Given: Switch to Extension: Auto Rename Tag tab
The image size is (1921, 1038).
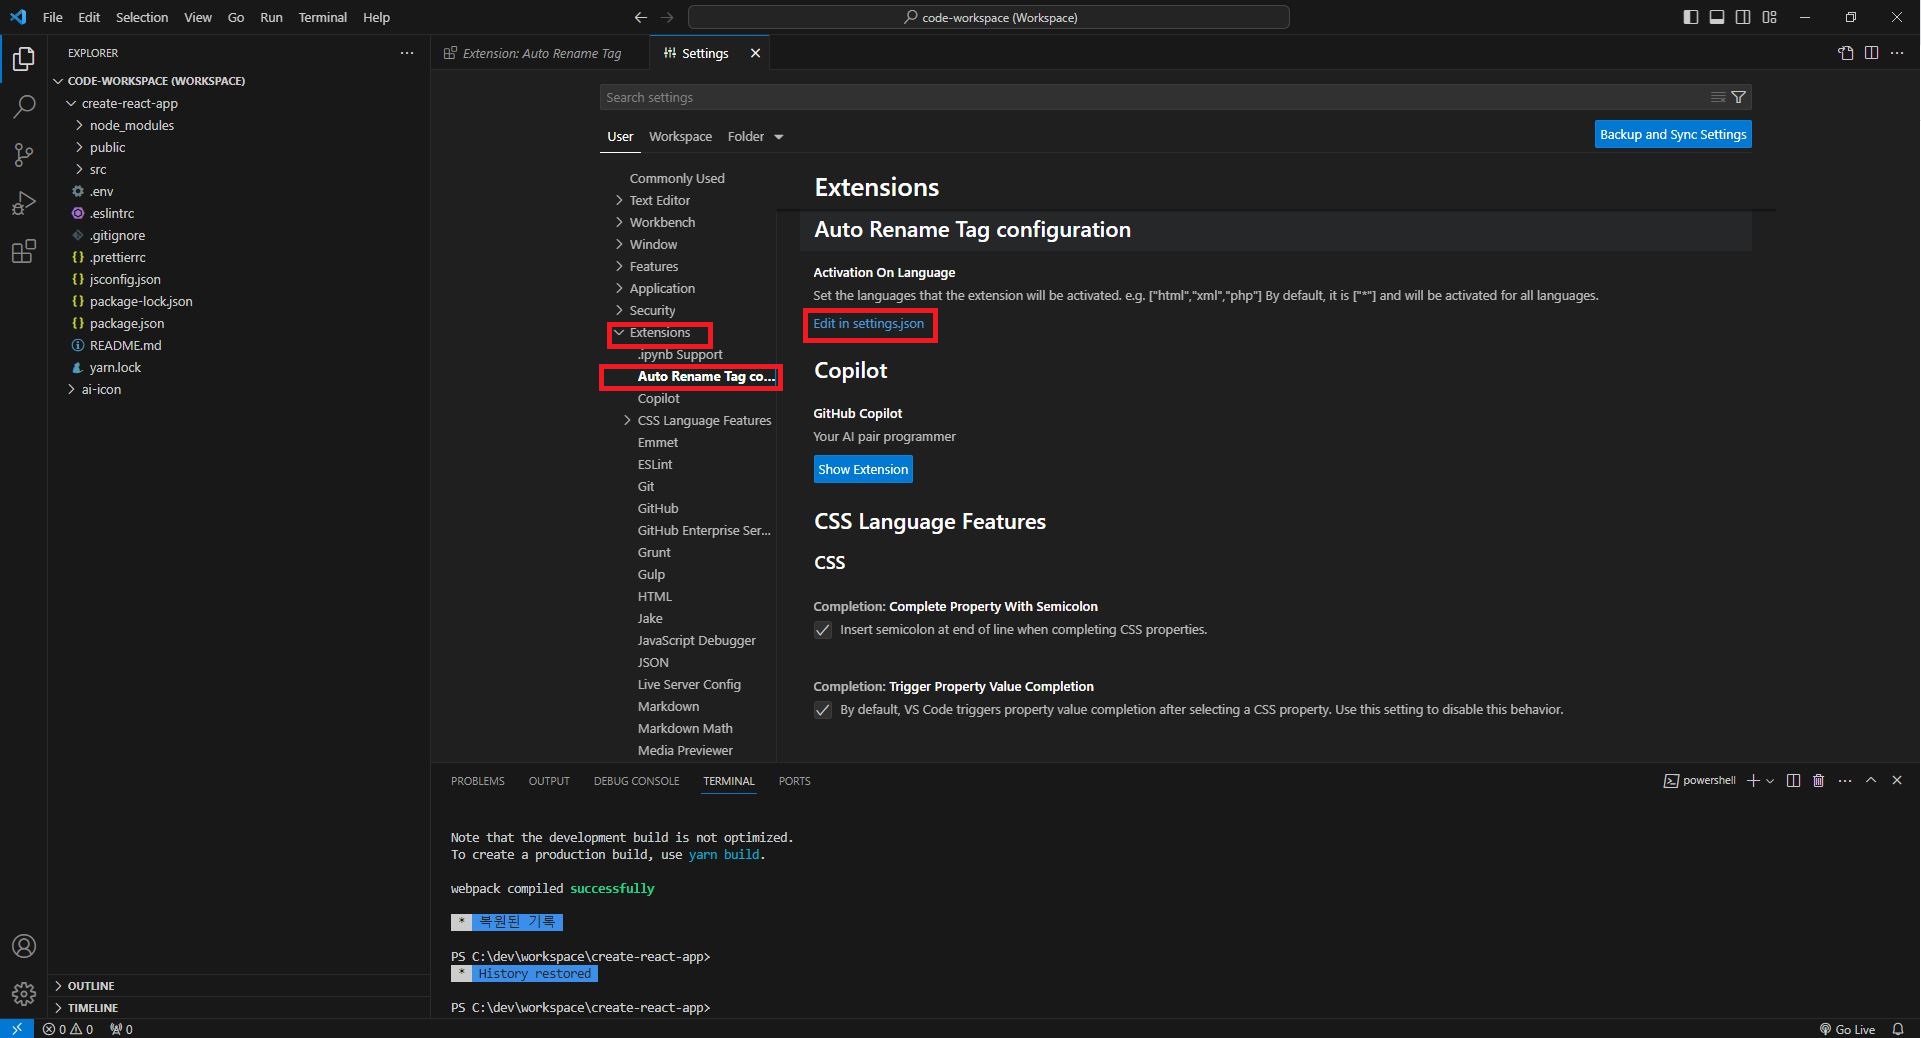Looking at the screenshot, I should tap(540, 53).
